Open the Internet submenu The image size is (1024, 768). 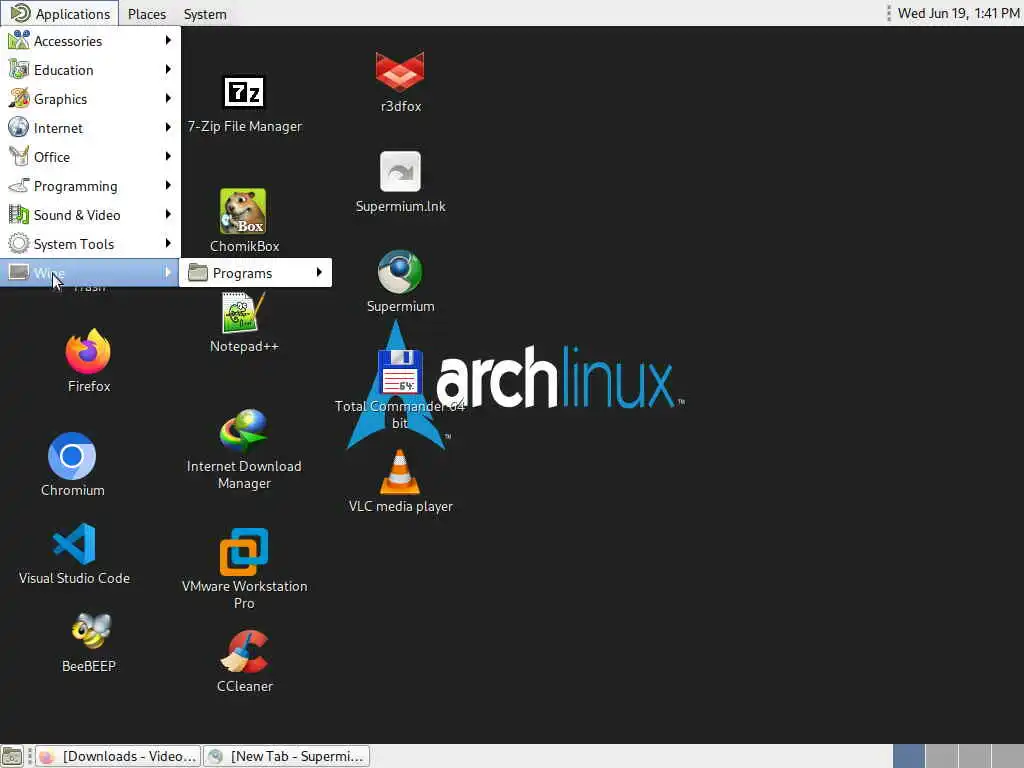(90, 128)
